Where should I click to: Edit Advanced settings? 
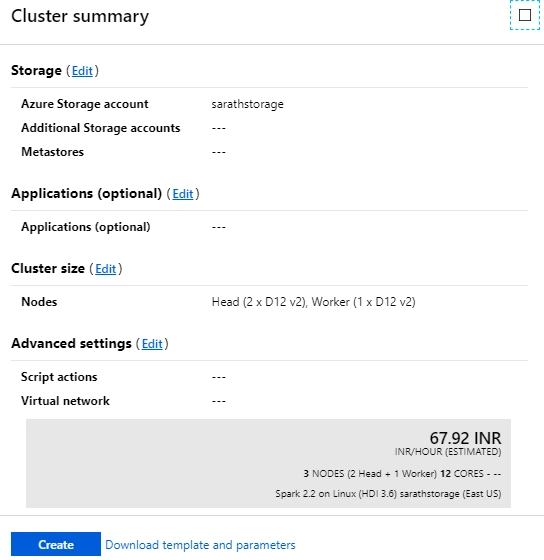coord(152,344)
